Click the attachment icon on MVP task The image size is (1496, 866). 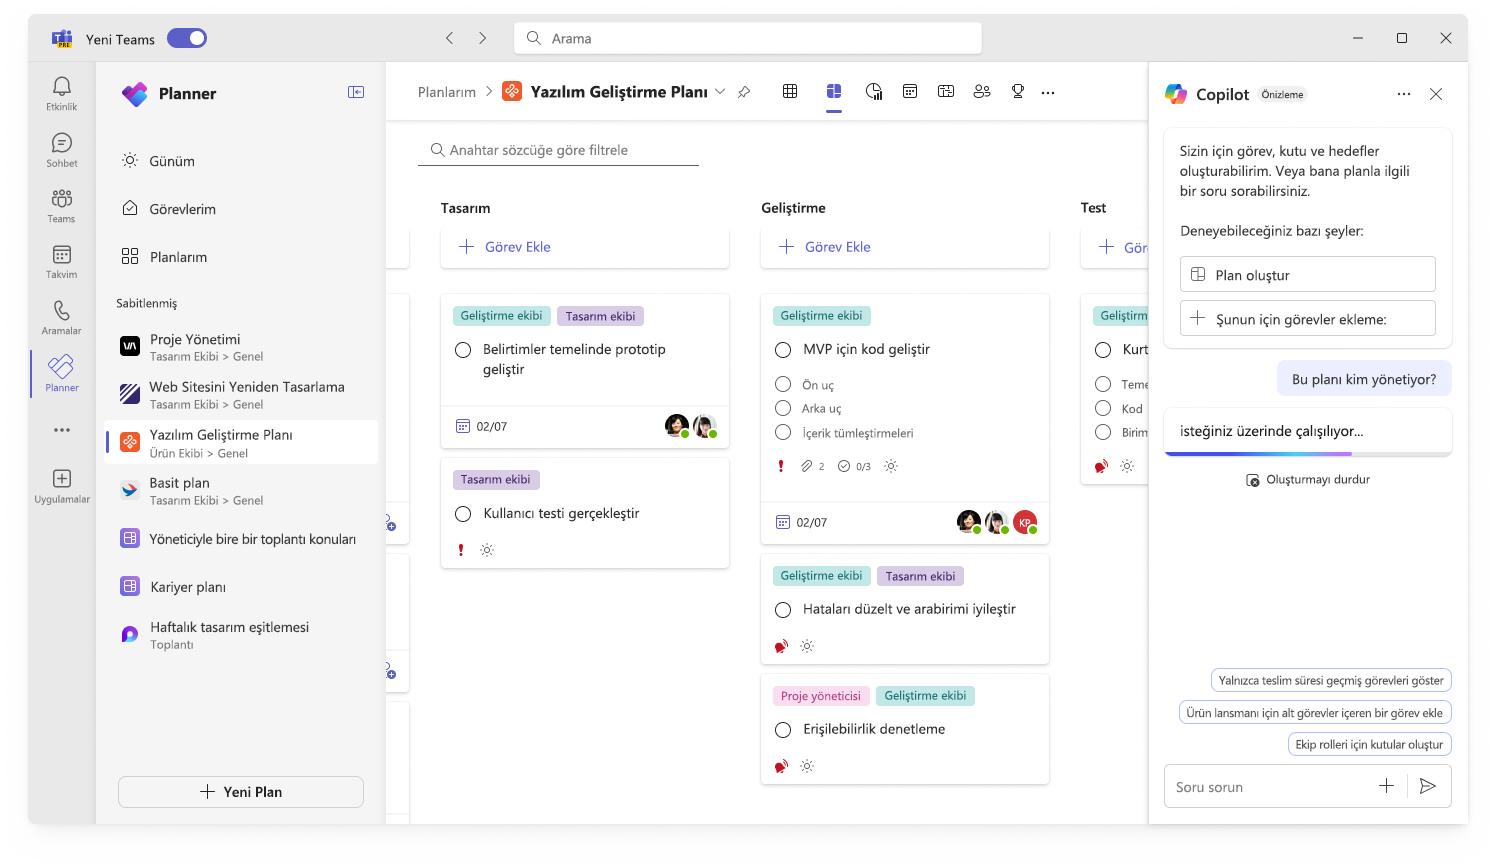click(806, 466)
